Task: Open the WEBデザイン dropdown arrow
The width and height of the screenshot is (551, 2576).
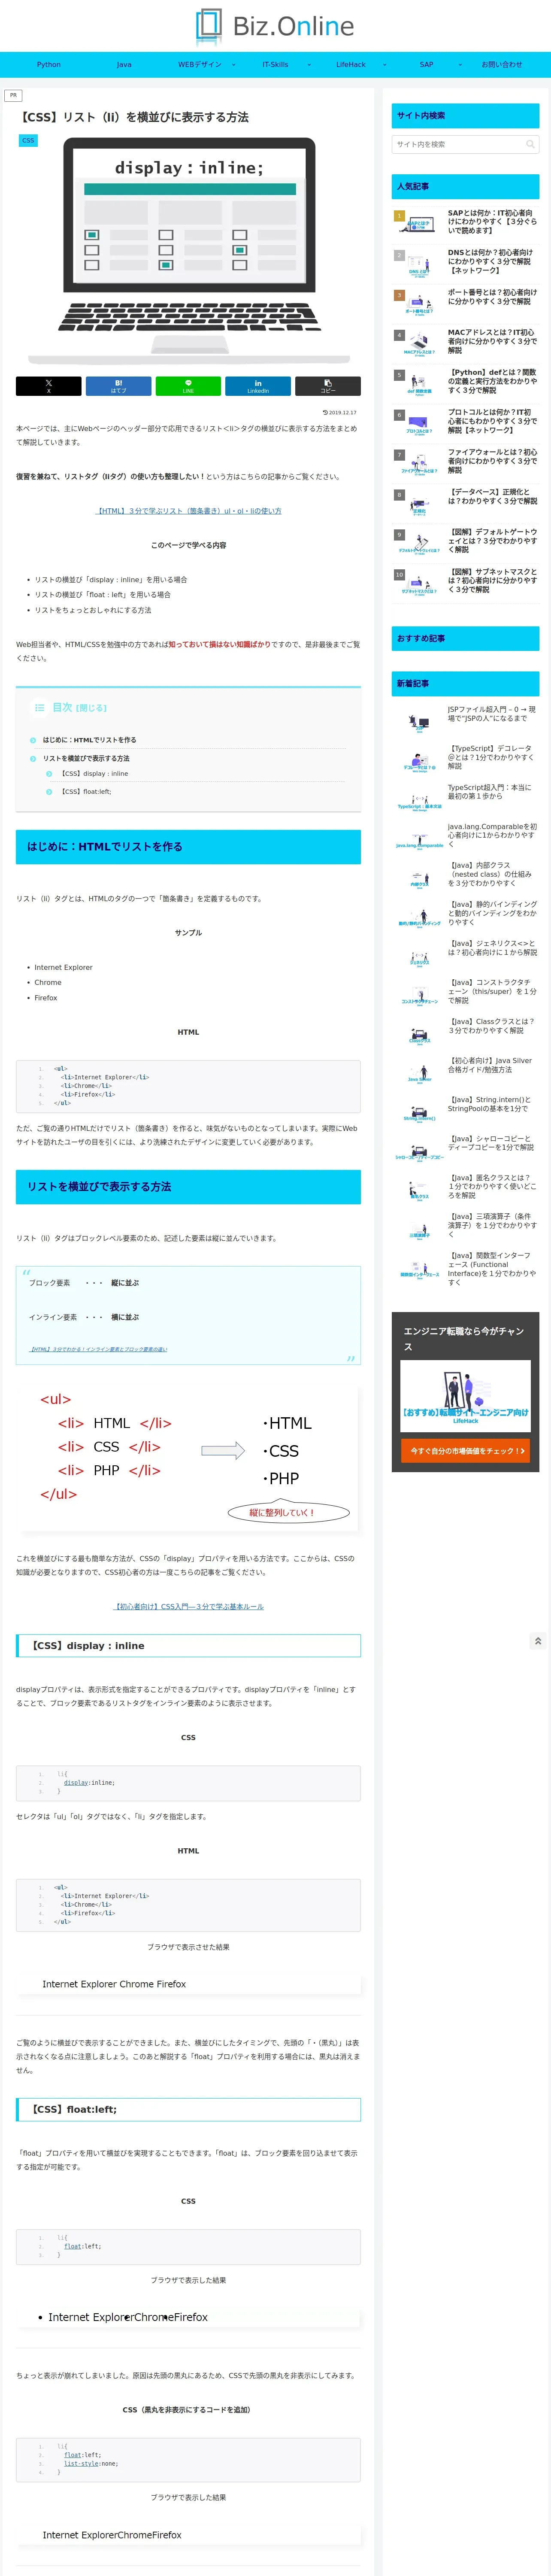Action: click(x=234, y=64)
